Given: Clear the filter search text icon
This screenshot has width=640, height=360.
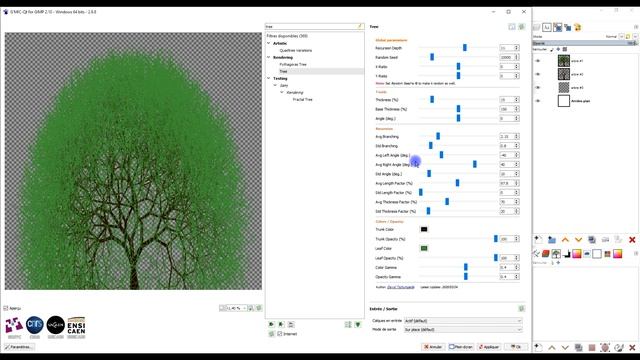Looking at the screenshot, I should (x=360, y=27).
